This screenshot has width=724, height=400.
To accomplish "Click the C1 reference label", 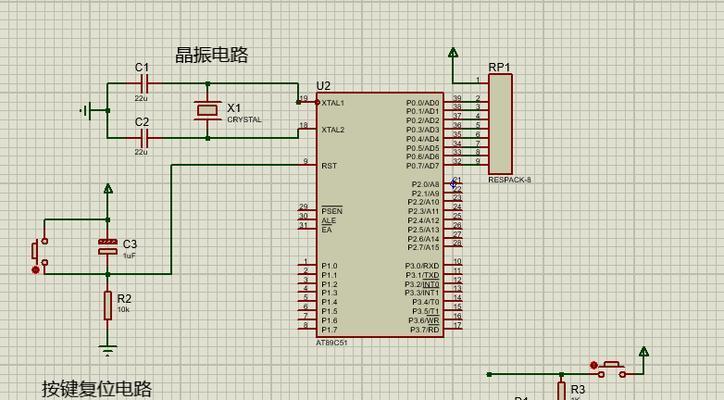I will [142, 68].
